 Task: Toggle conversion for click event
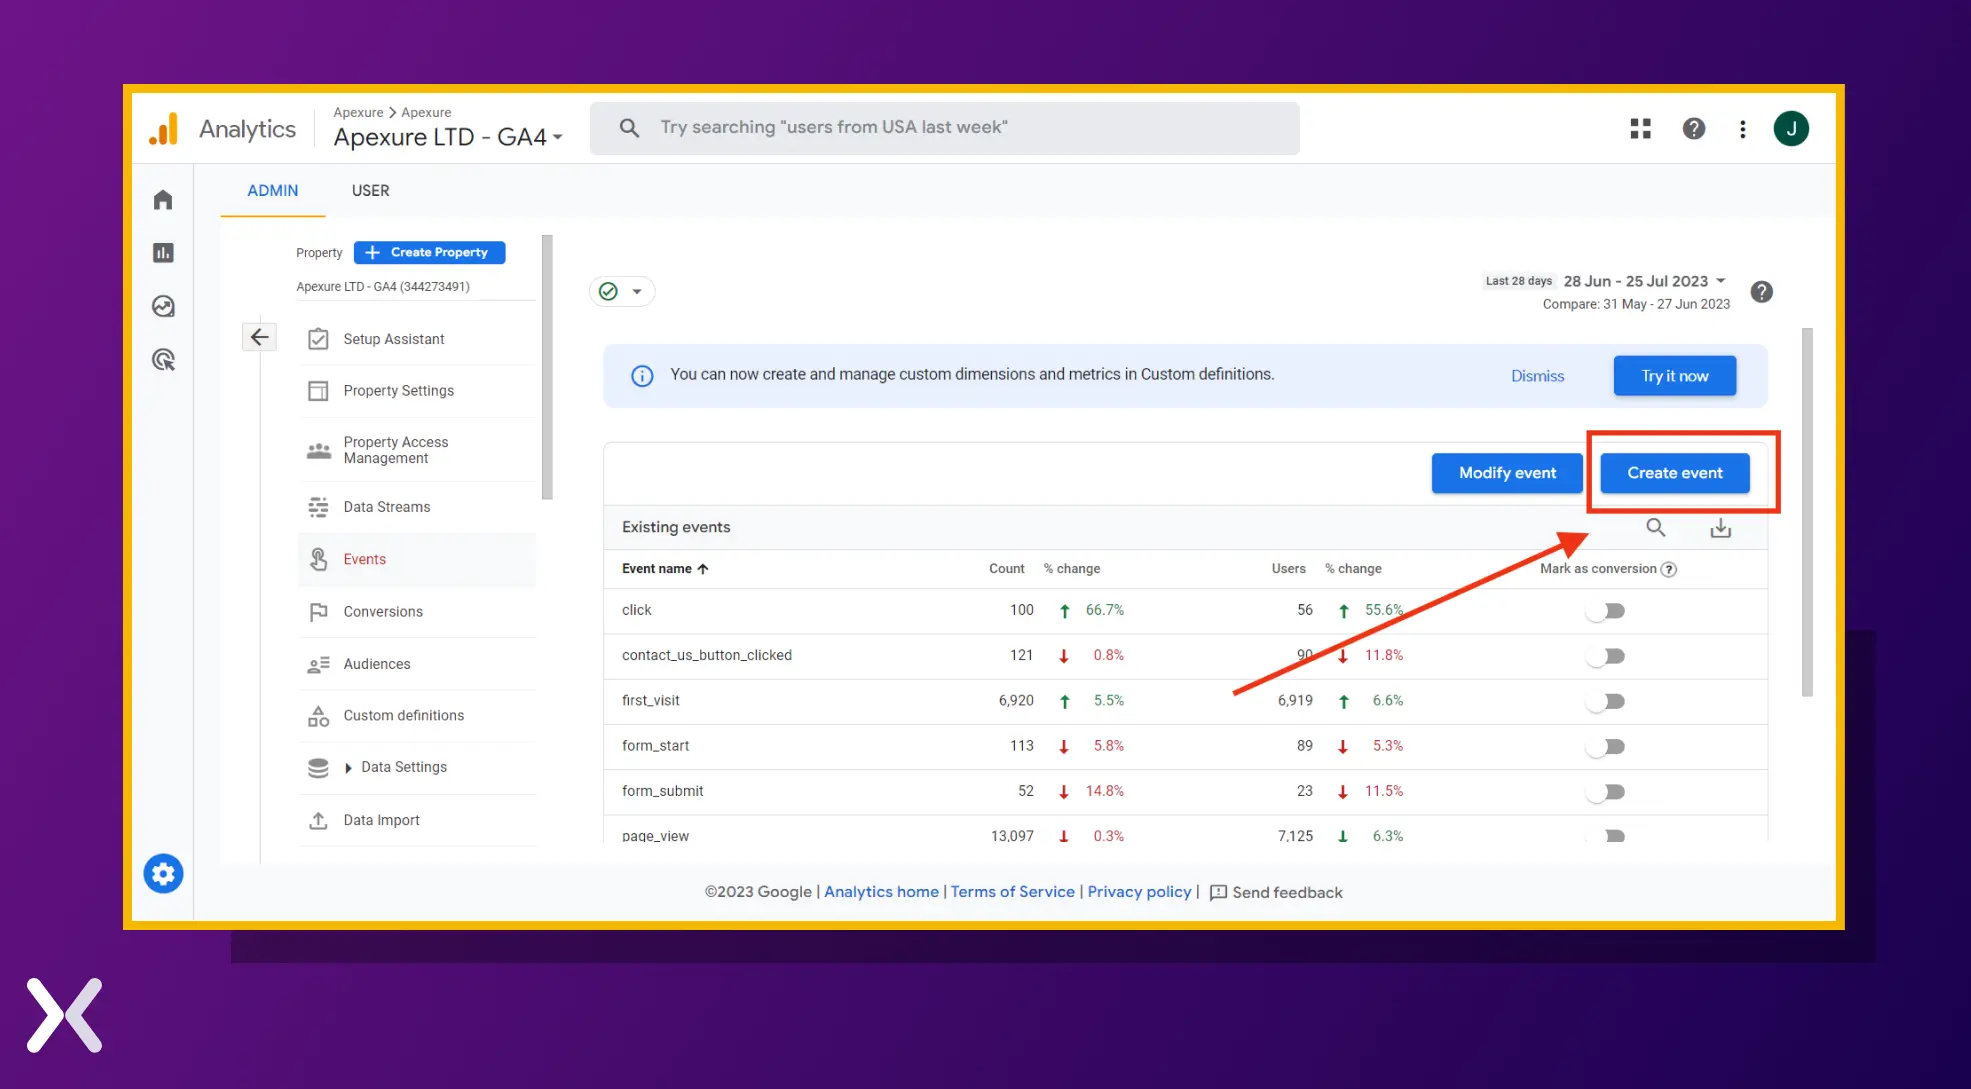1606,611
